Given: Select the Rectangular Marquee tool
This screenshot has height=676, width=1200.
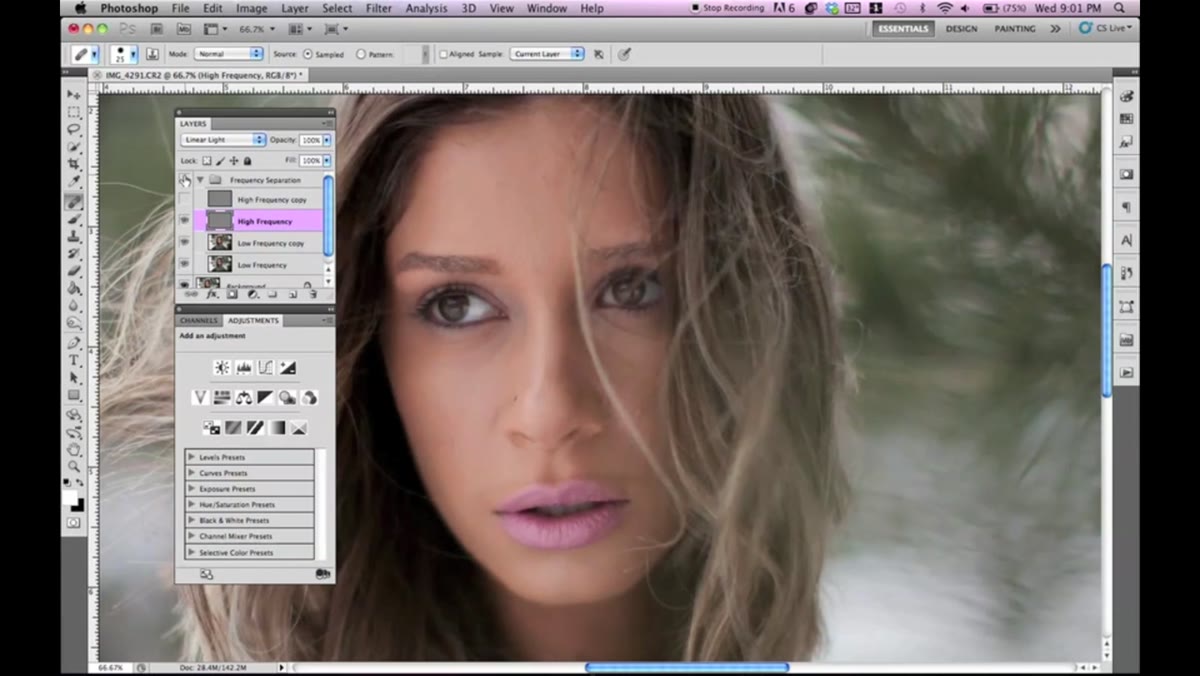Looking at the screenshot, I should point(74,111).
